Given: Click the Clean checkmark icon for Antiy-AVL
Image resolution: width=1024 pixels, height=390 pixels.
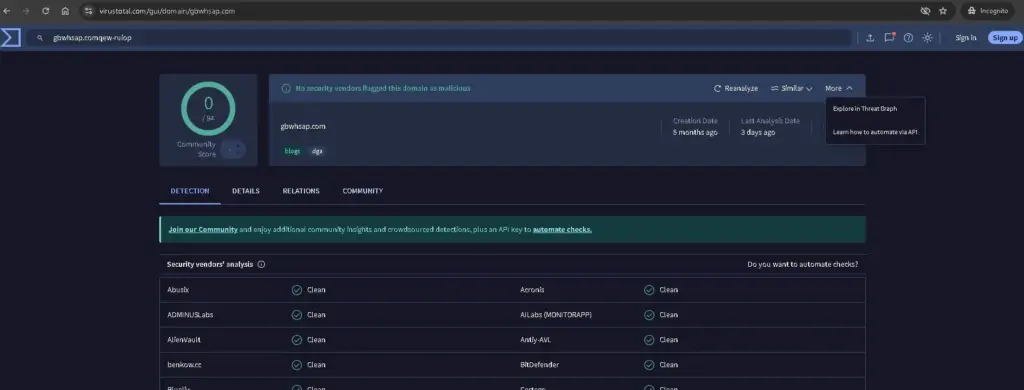Looking at the screenshot, I should [649, 340].
